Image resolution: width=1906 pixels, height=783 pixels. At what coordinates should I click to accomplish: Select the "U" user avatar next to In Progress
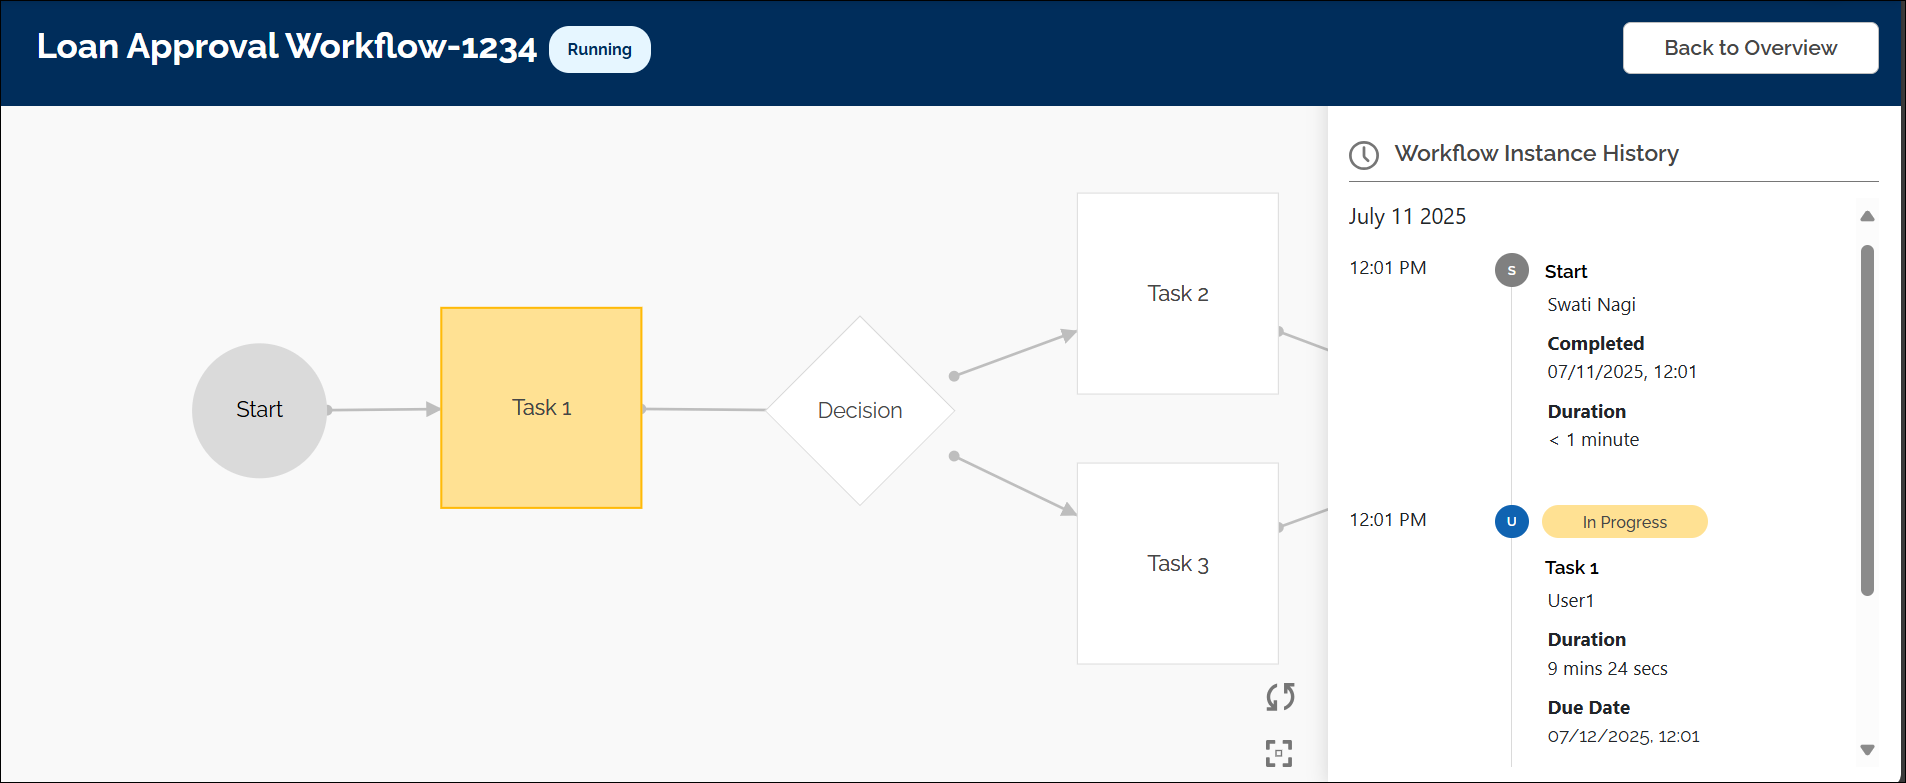click(x=1511, y=521)
